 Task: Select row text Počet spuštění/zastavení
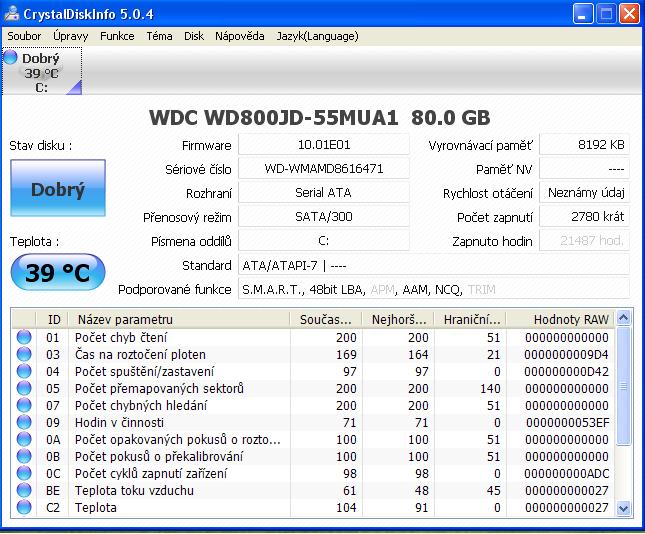[144, 371]
